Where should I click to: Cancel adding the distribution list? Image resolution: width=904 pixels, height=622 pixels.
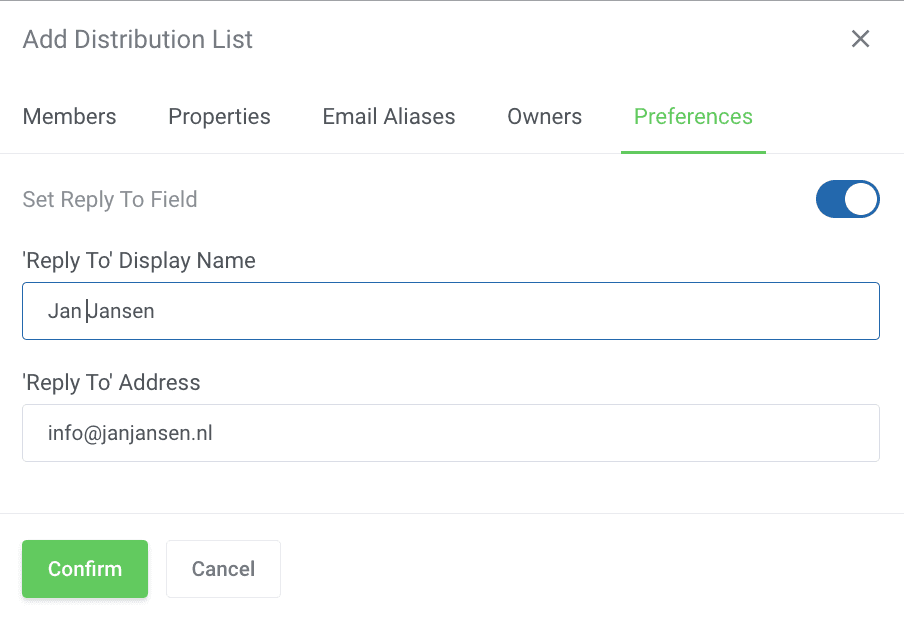tap(223, 569)
